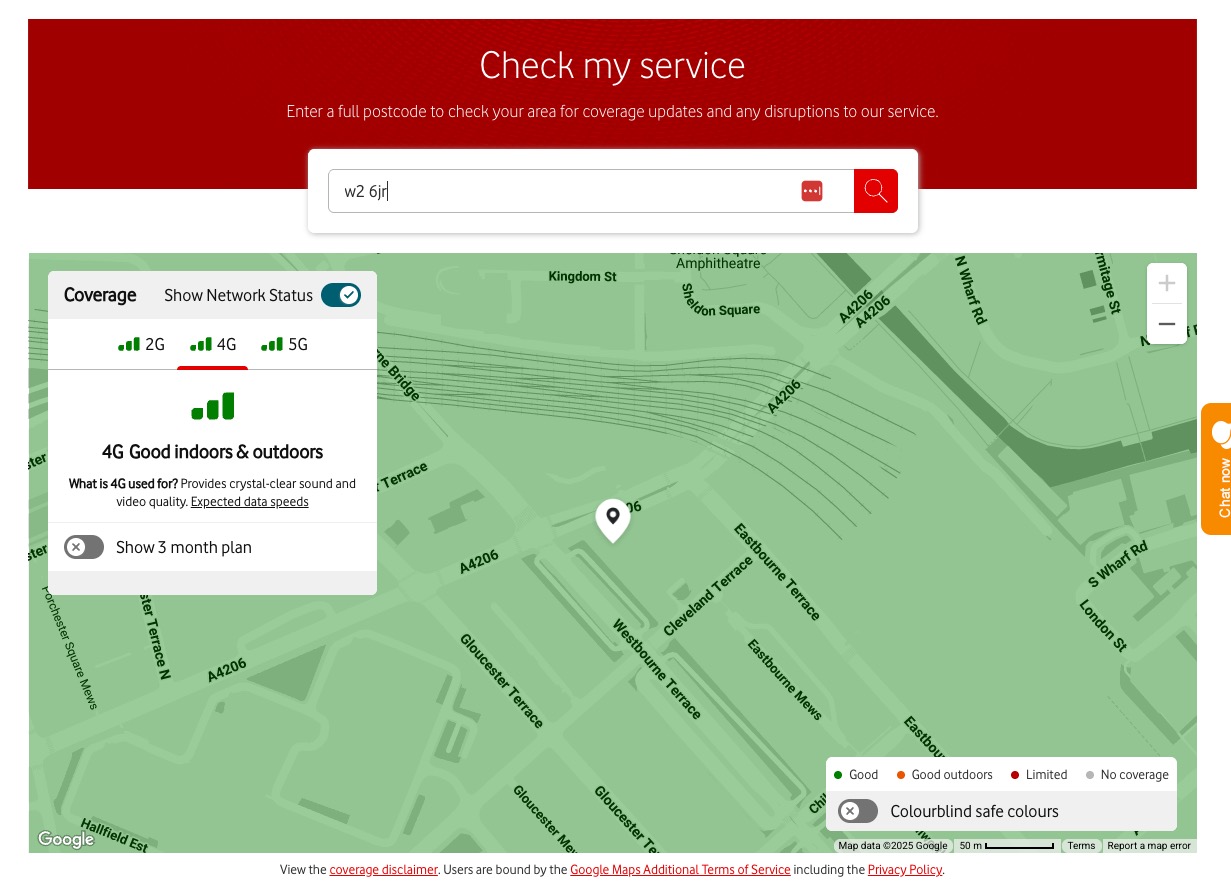
Task: Click the Good legend entry
Action: coord(856,775)
